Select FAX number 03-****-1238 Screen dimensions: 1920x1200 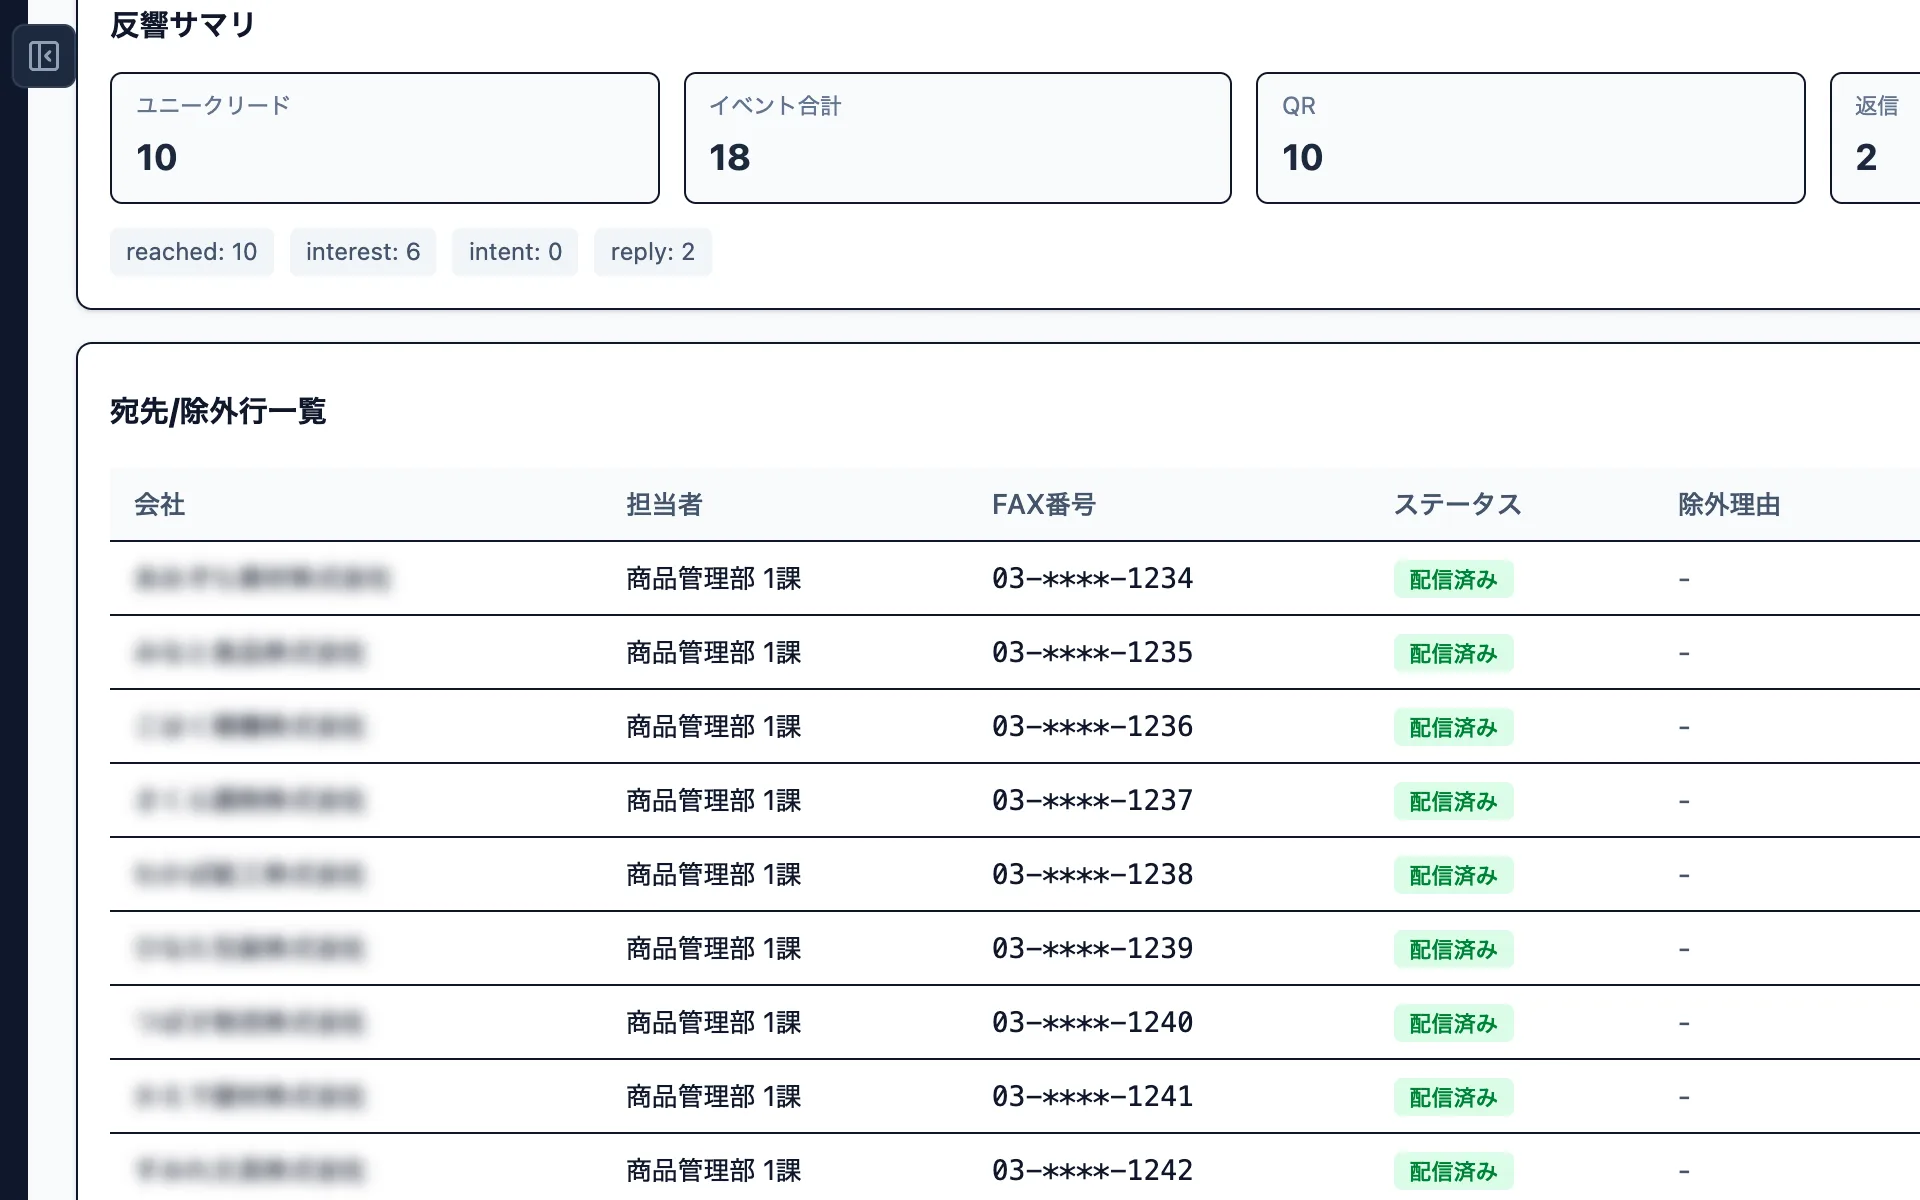coord(1092,875)
